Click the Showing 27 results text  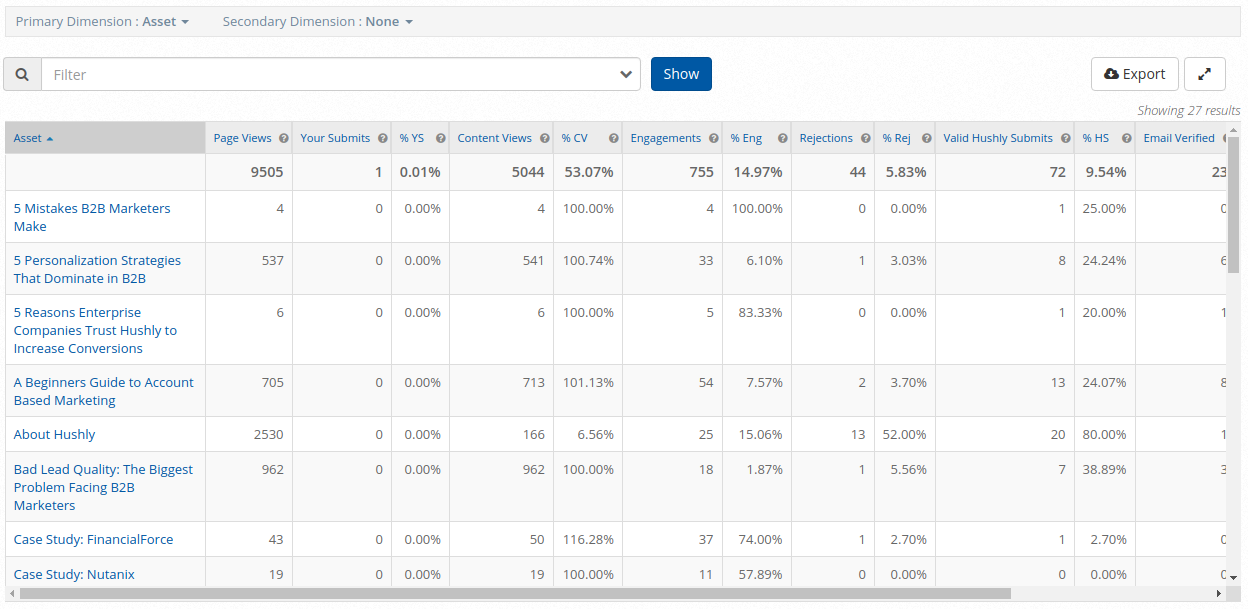pos(1188,111)
